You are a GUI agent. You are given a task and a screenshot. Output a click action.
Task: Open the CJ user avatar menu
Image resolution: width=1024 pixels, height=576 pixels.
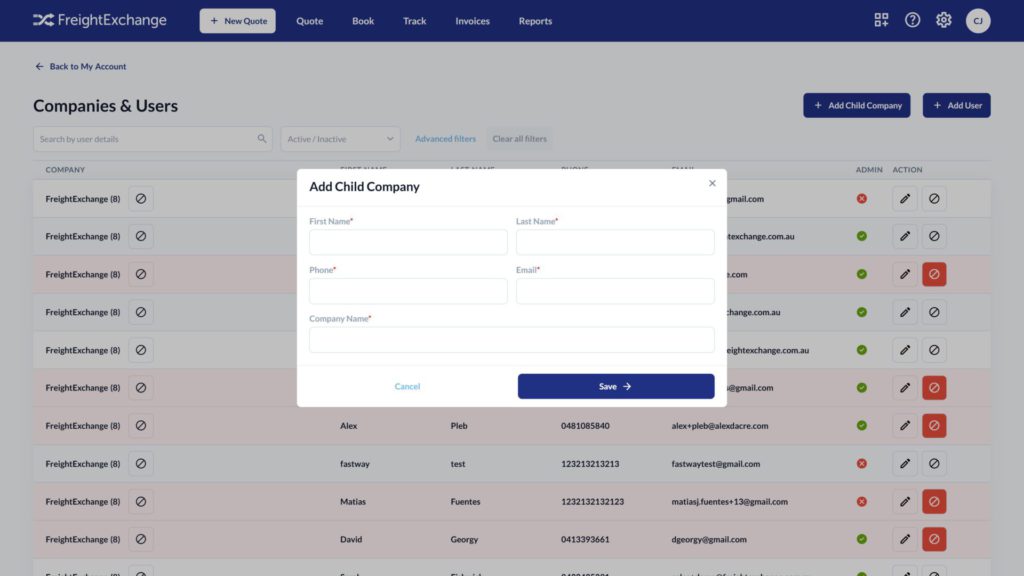pyautogui.click(x=978, y=21)
